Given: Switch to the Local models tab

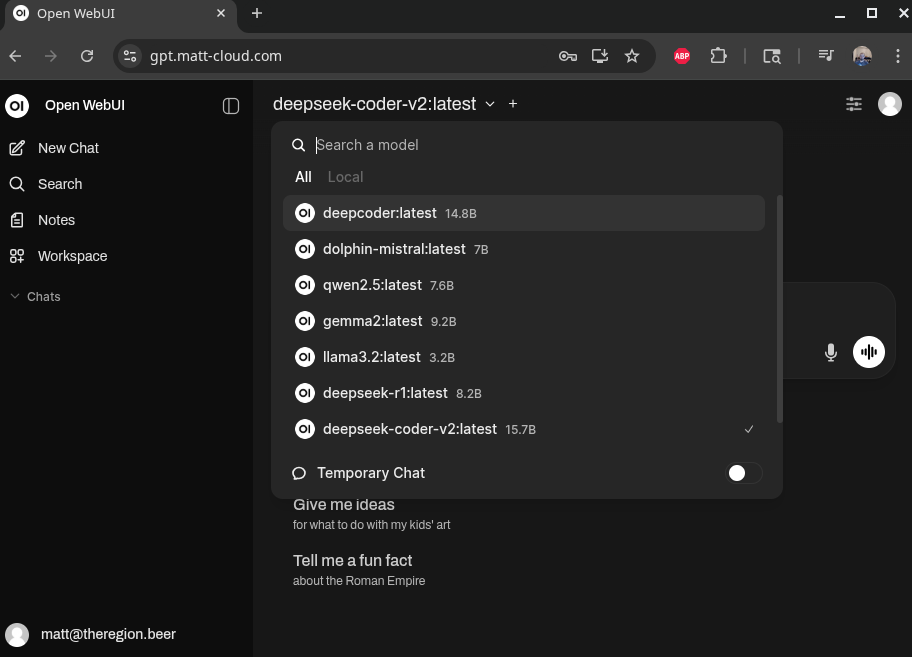Looking at the screenshot, I should point(345,177).
